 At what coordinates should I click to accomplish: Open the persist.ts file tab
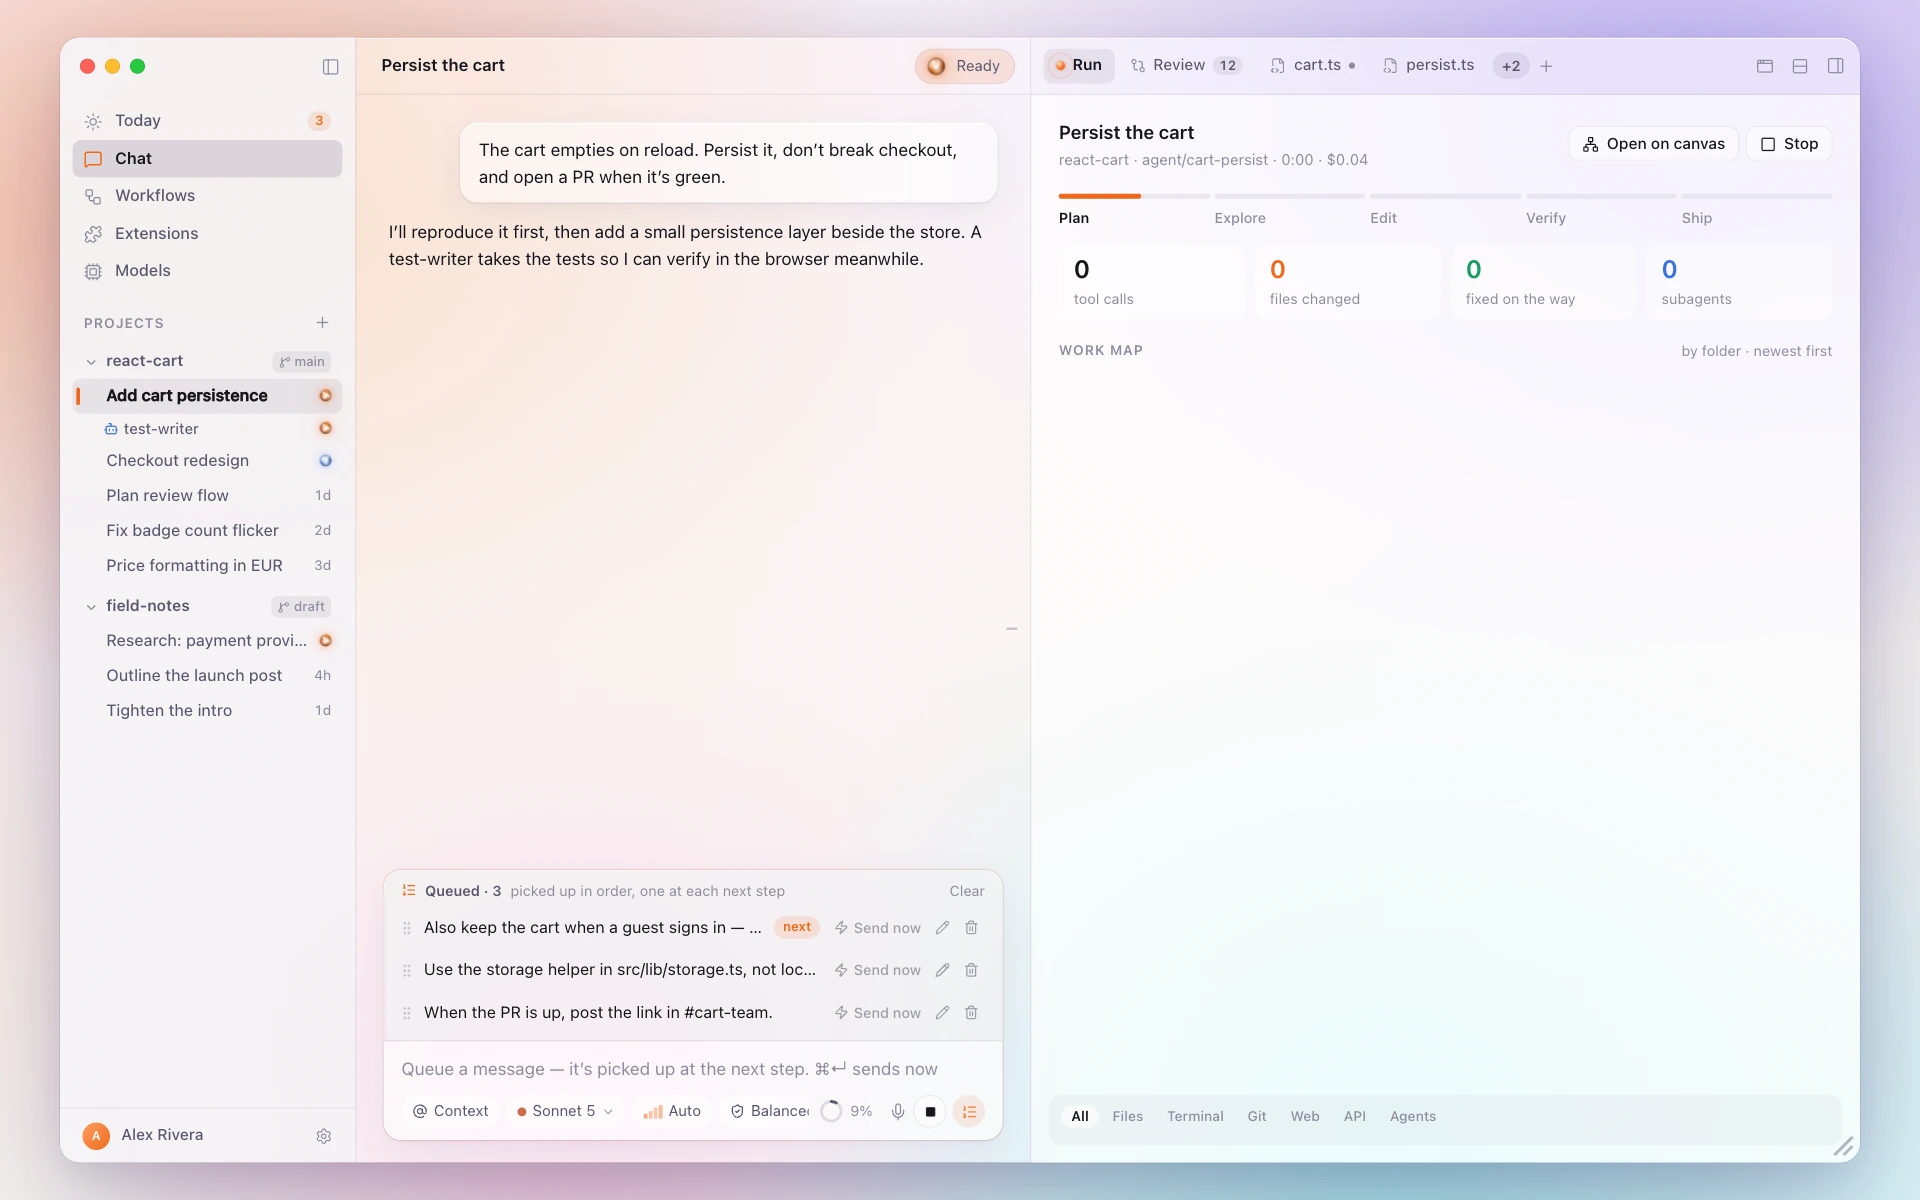(1428, 65)
